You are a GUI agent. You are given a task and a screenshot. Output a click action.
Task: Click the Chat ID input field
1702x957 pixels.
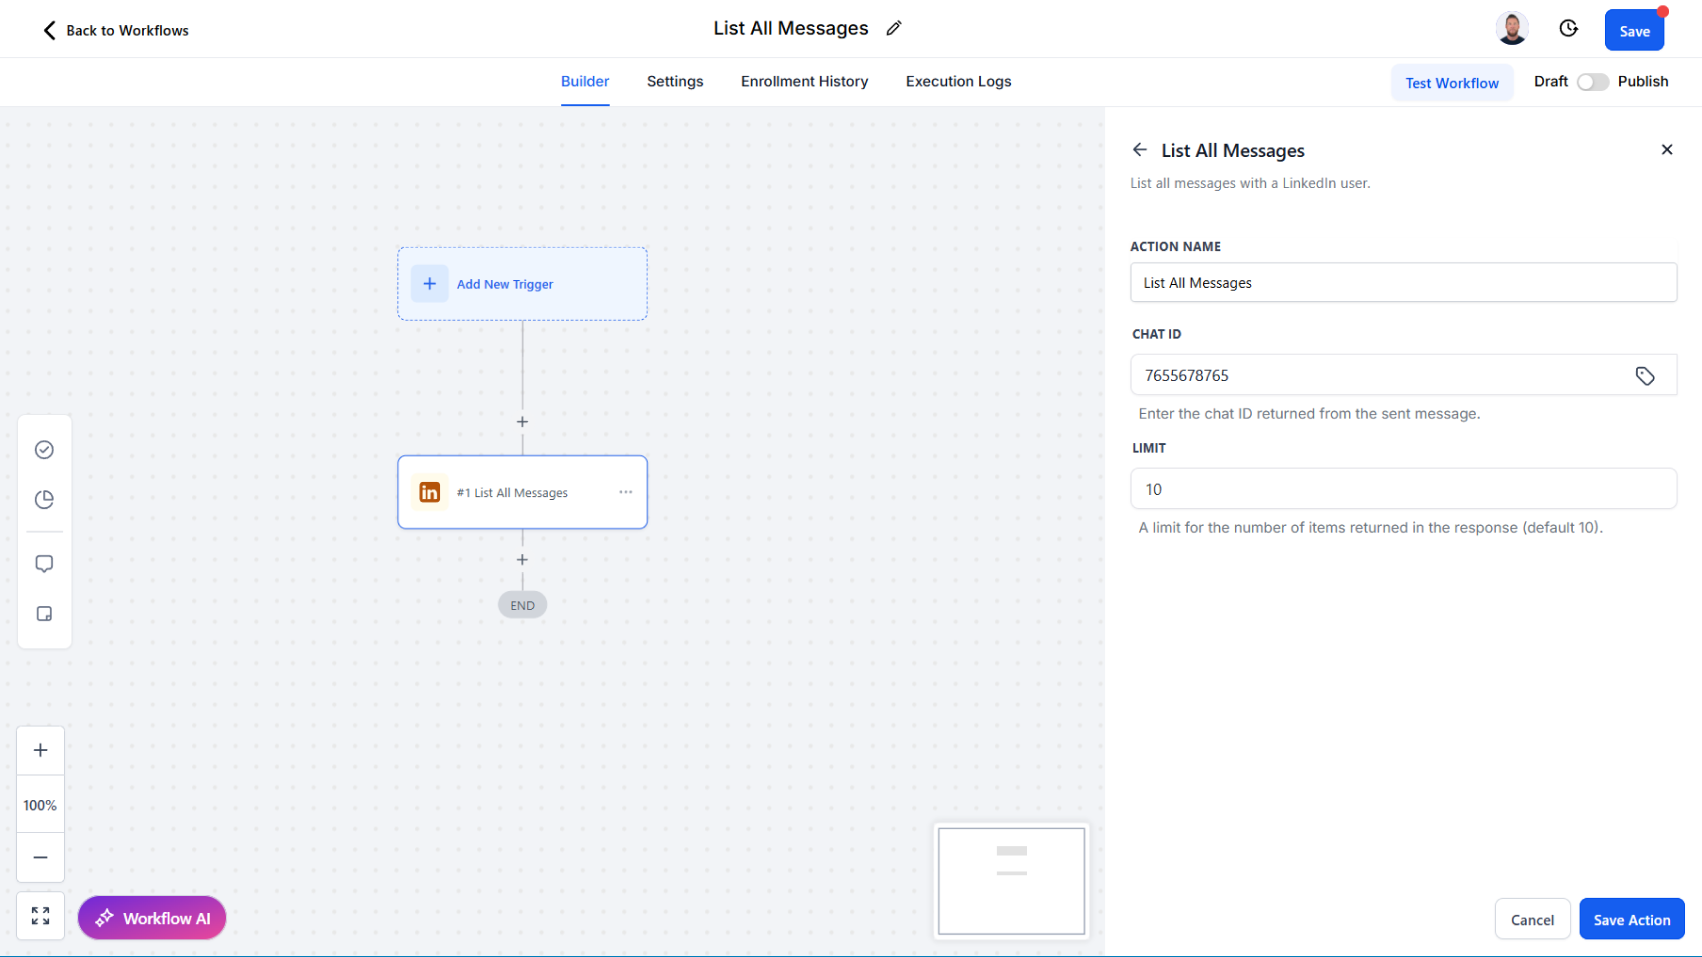point(1380,375)
